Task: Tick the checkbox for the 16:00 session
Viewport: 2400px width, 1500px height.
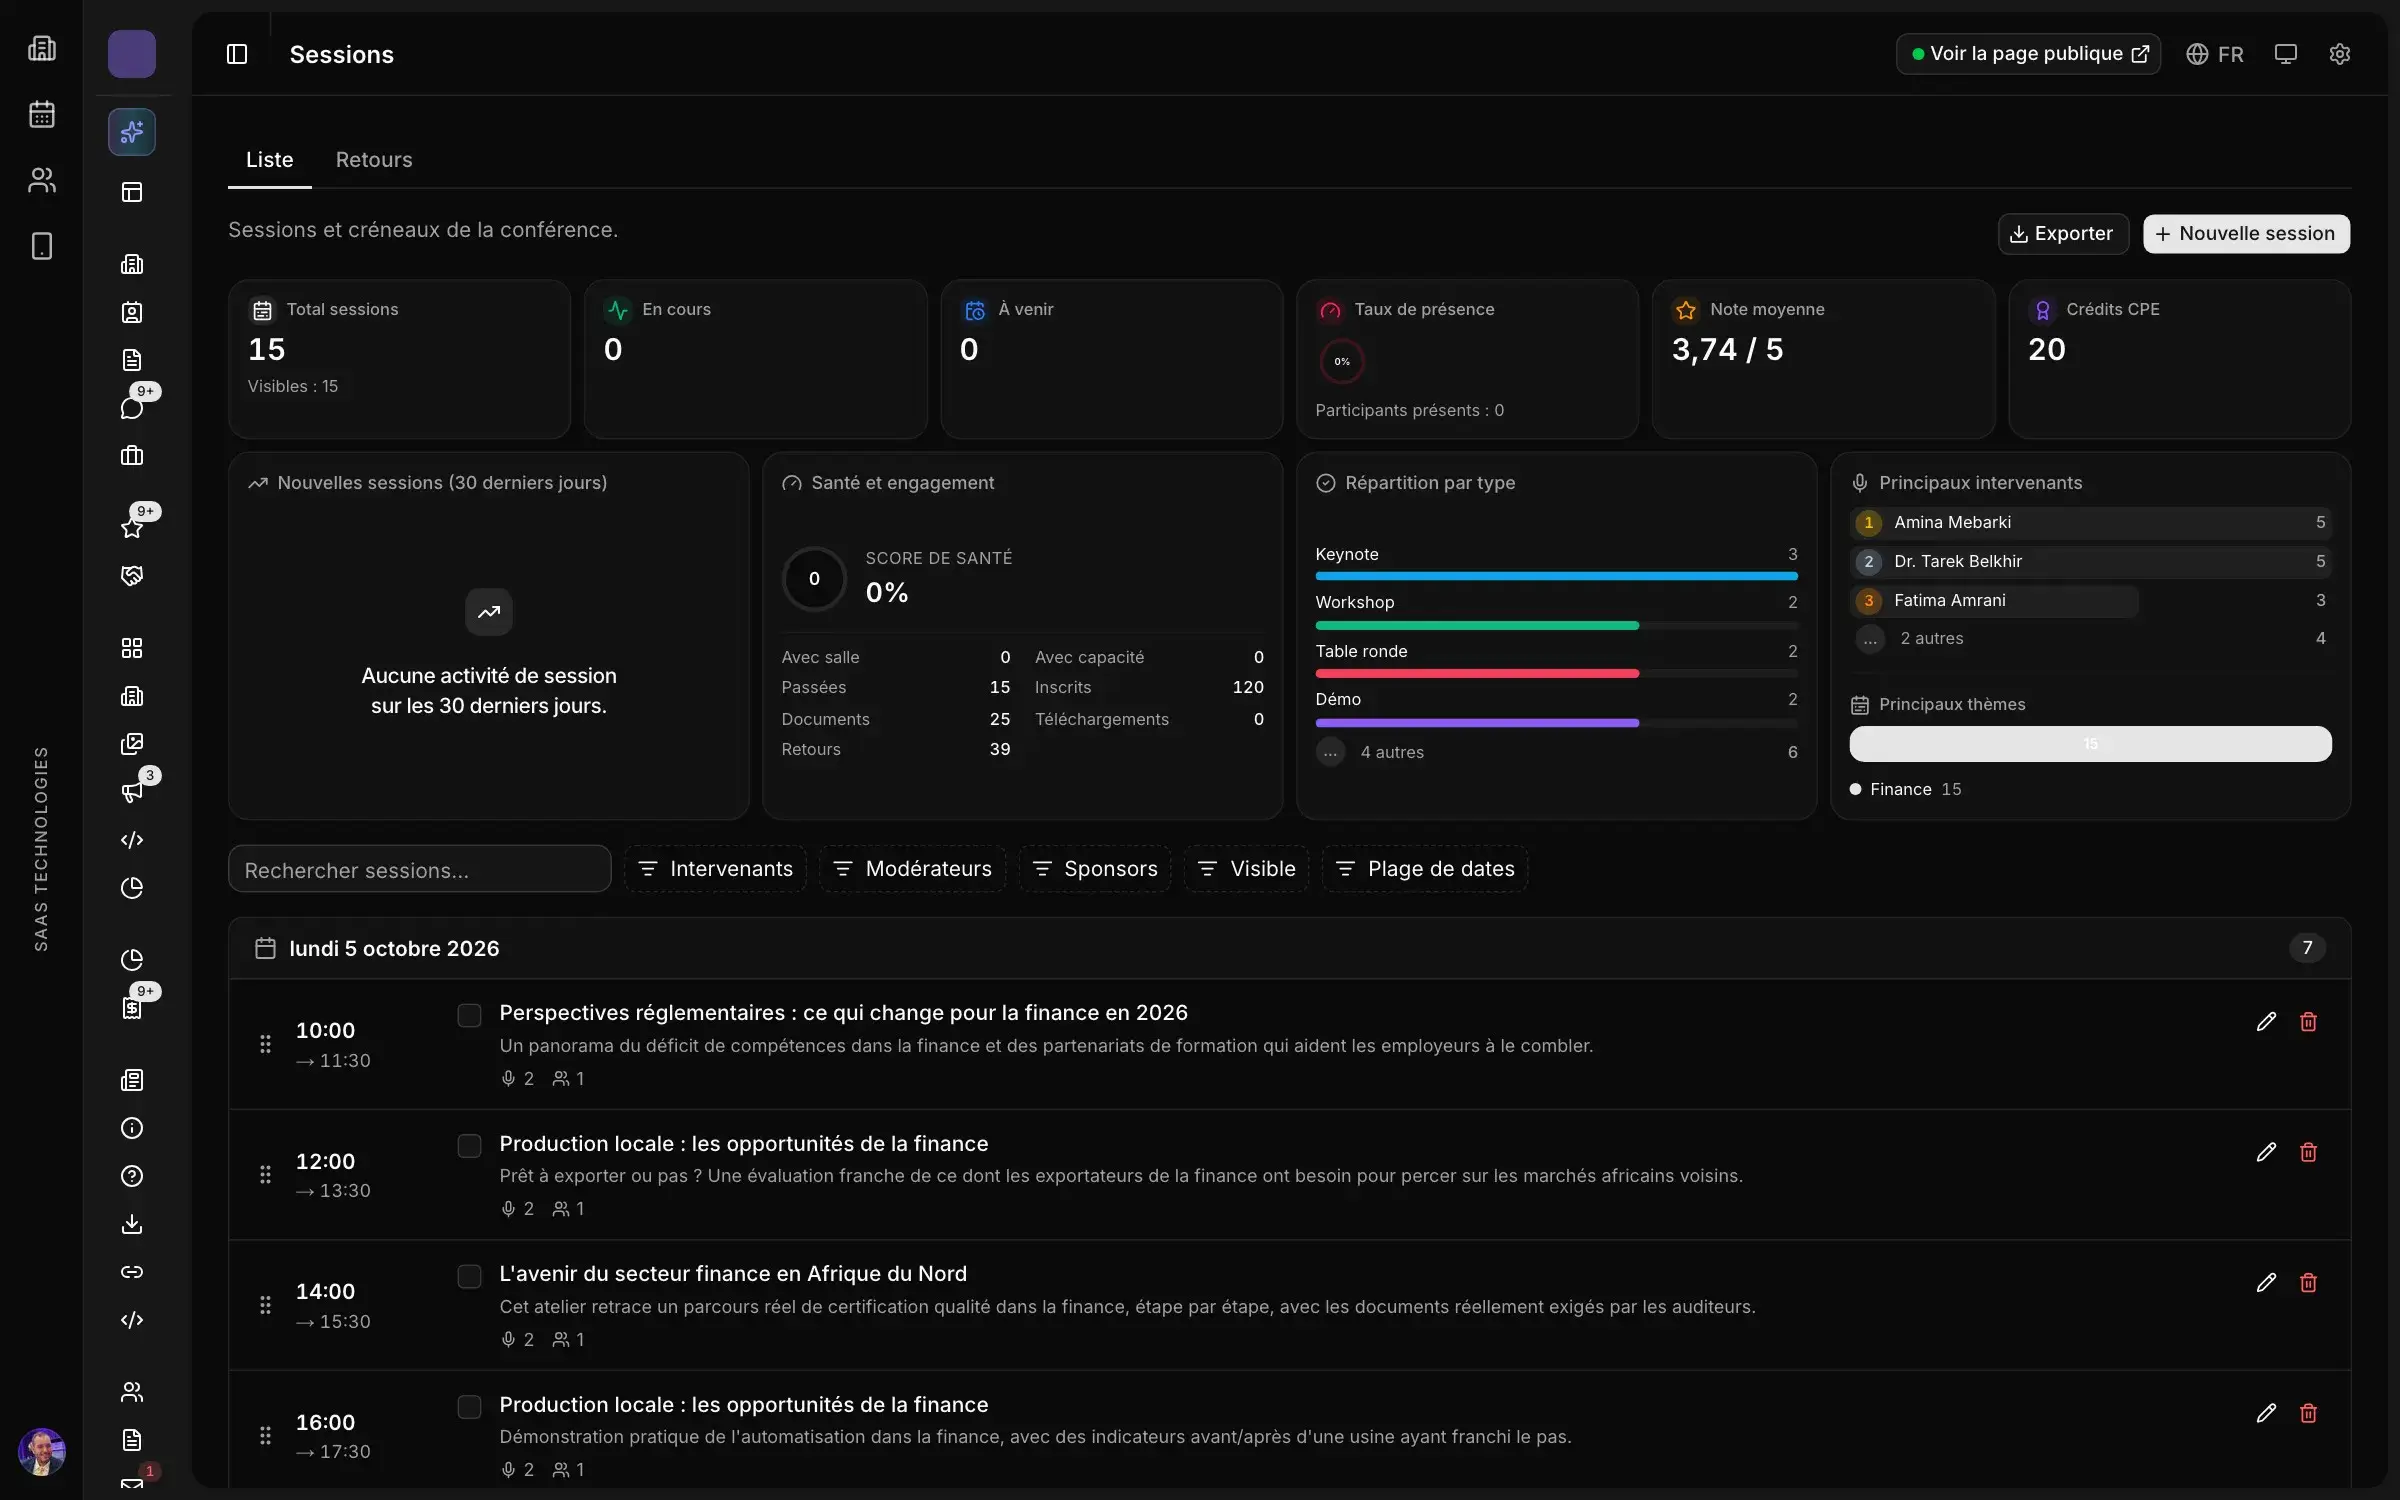Action: [469, 1407]
